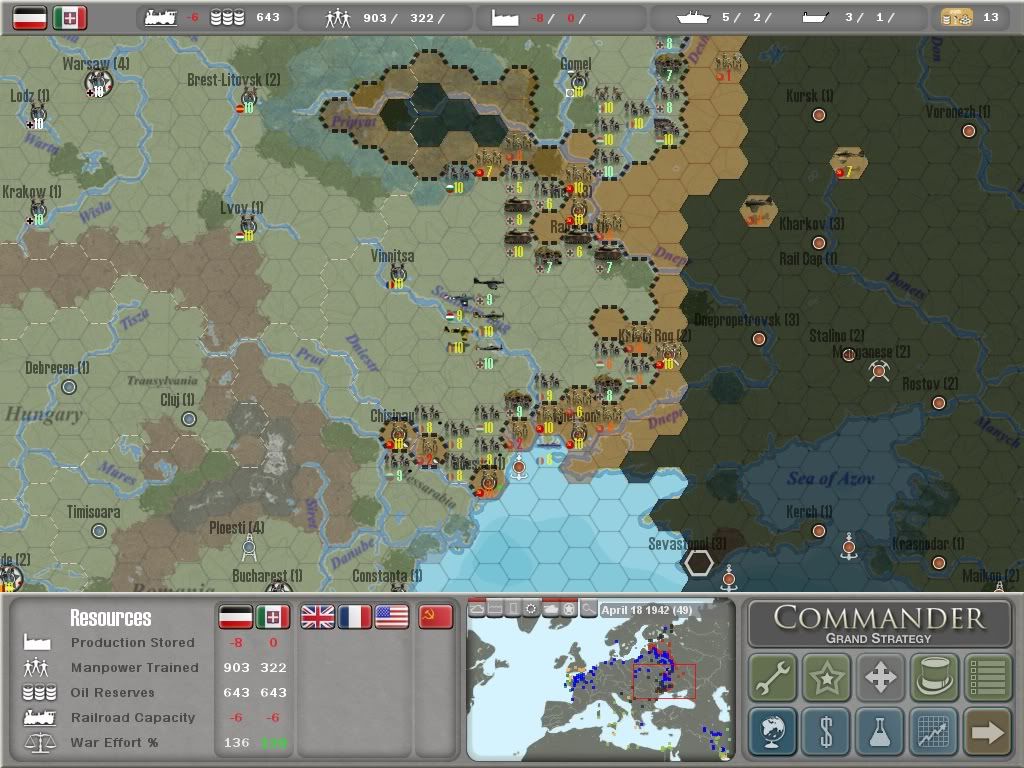Click the white hexagon cursor near Sevastopol
Screen dimensions: 1024x768
point(698,563)
